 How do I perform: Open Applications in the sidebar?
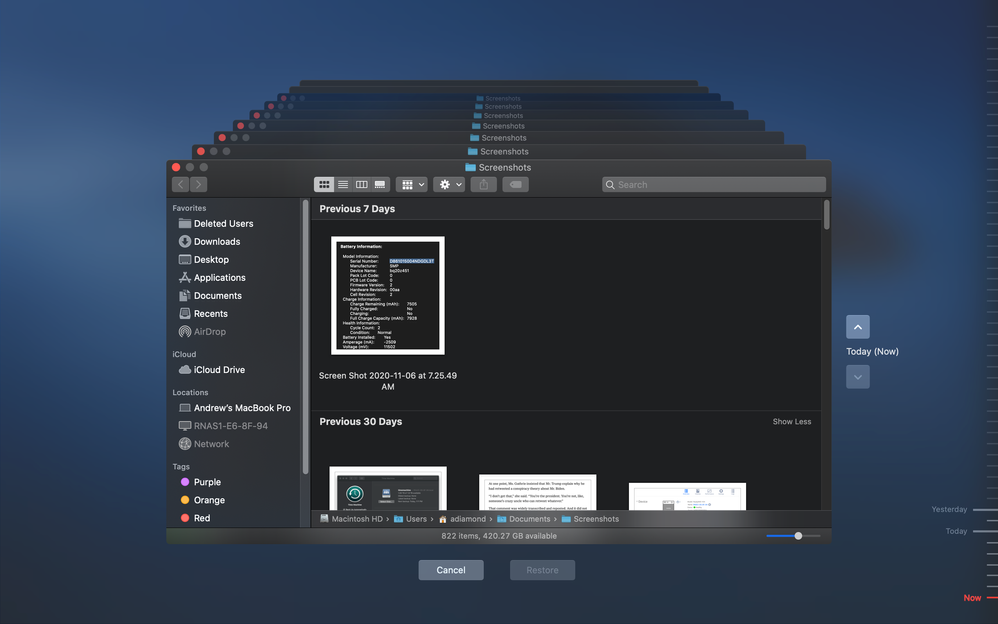[213, 278]
